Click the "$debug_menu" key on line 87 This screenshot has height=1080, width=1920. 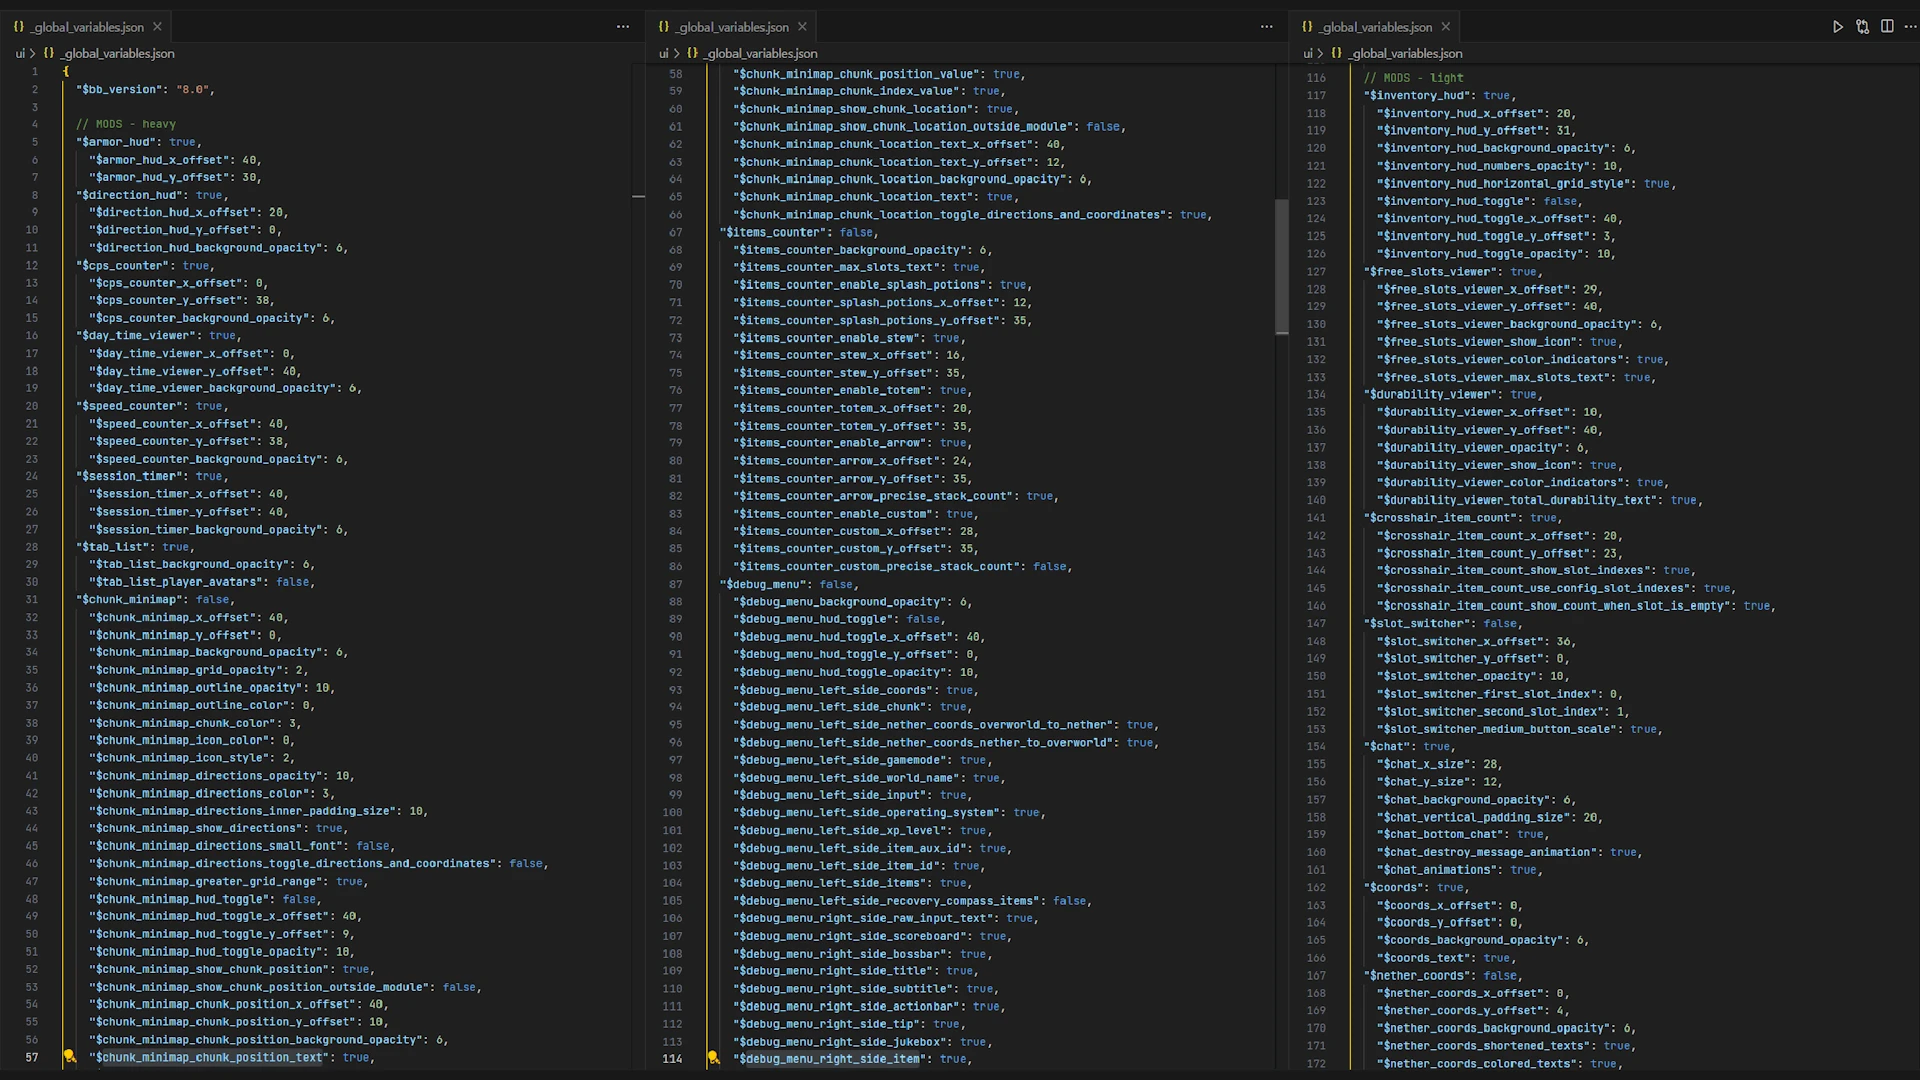762,584
